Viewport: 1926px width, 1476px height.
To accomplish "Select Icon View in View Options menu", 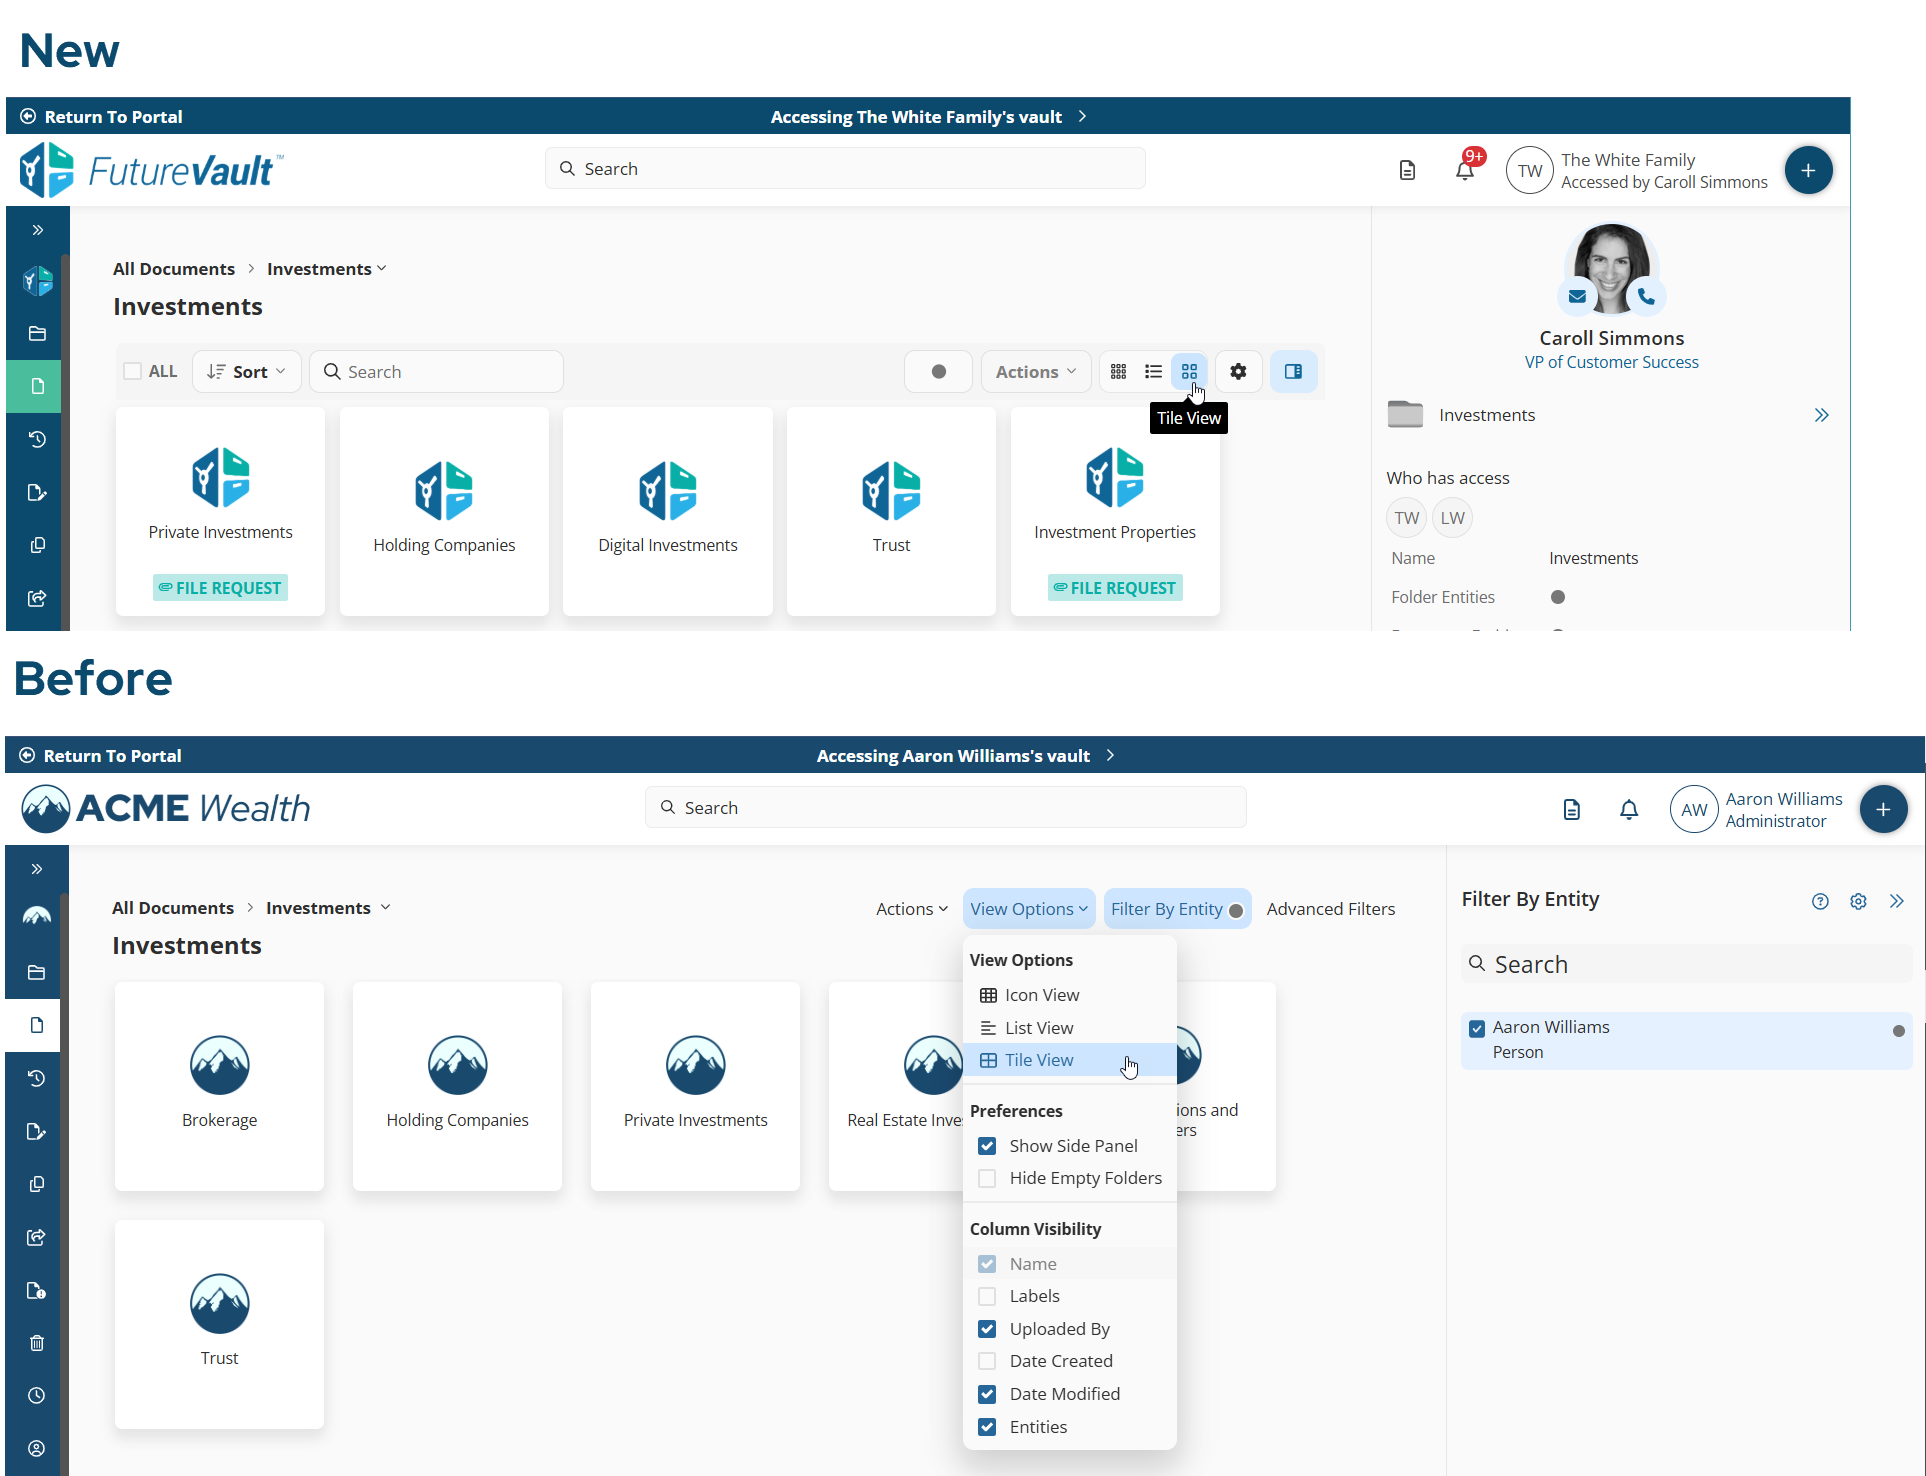I will coord(1041,995).
